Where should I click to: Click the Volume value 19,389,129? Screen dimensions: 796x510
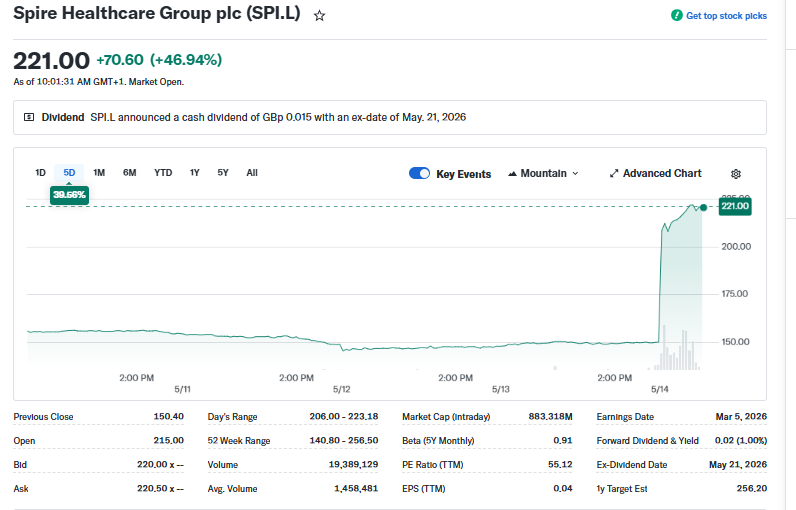[353, 464]
